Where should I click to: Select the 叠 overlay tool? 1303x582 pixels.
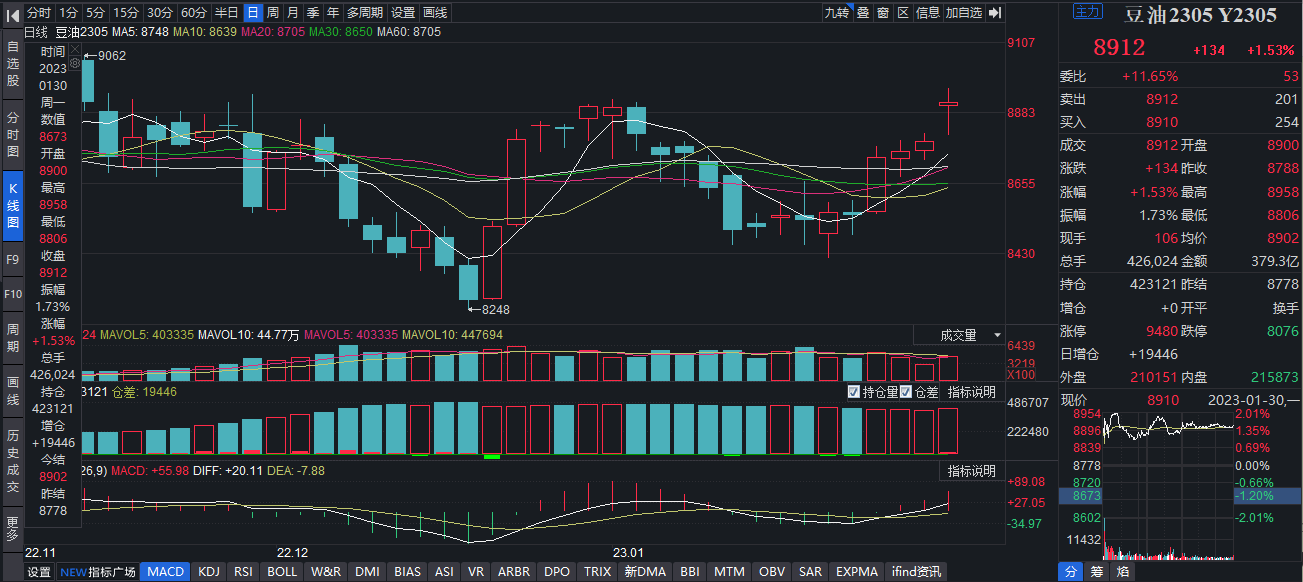(862, 13)
